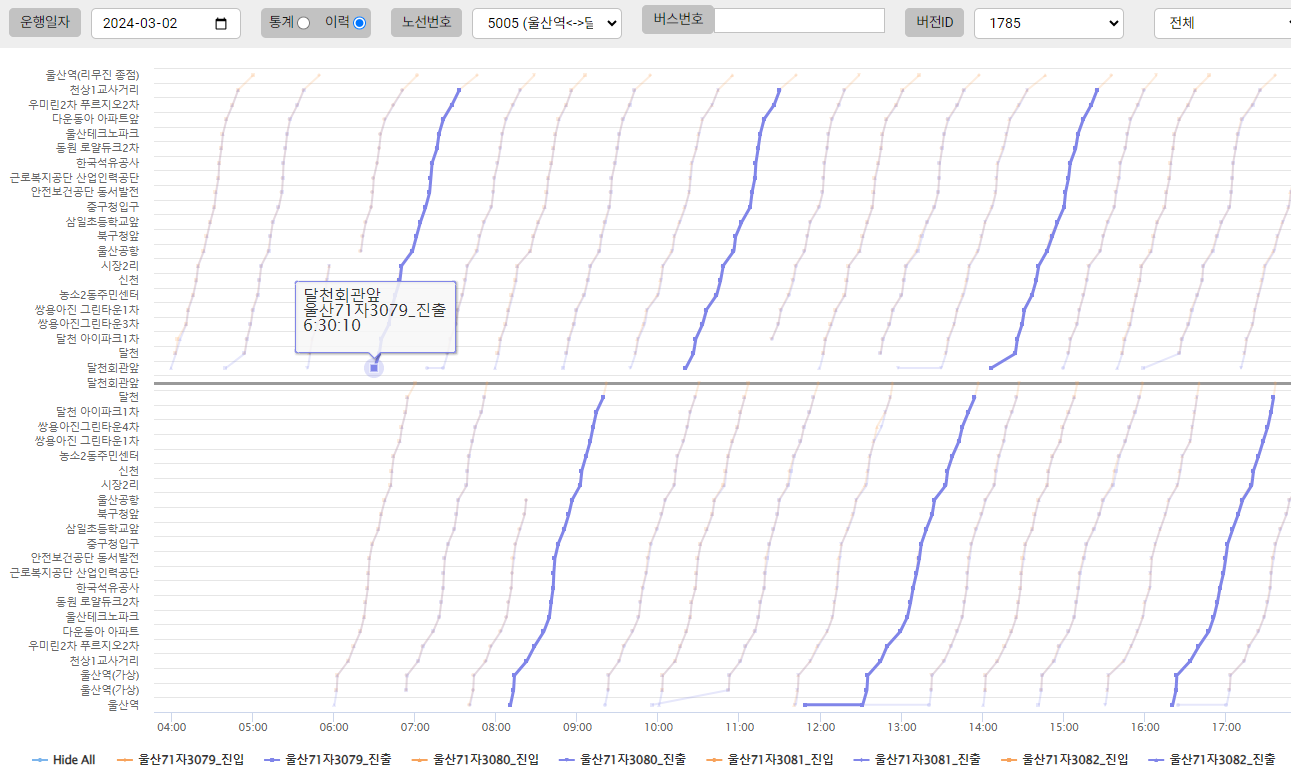Click the highlighted 6:30:10 data point marker

(374, 368)
